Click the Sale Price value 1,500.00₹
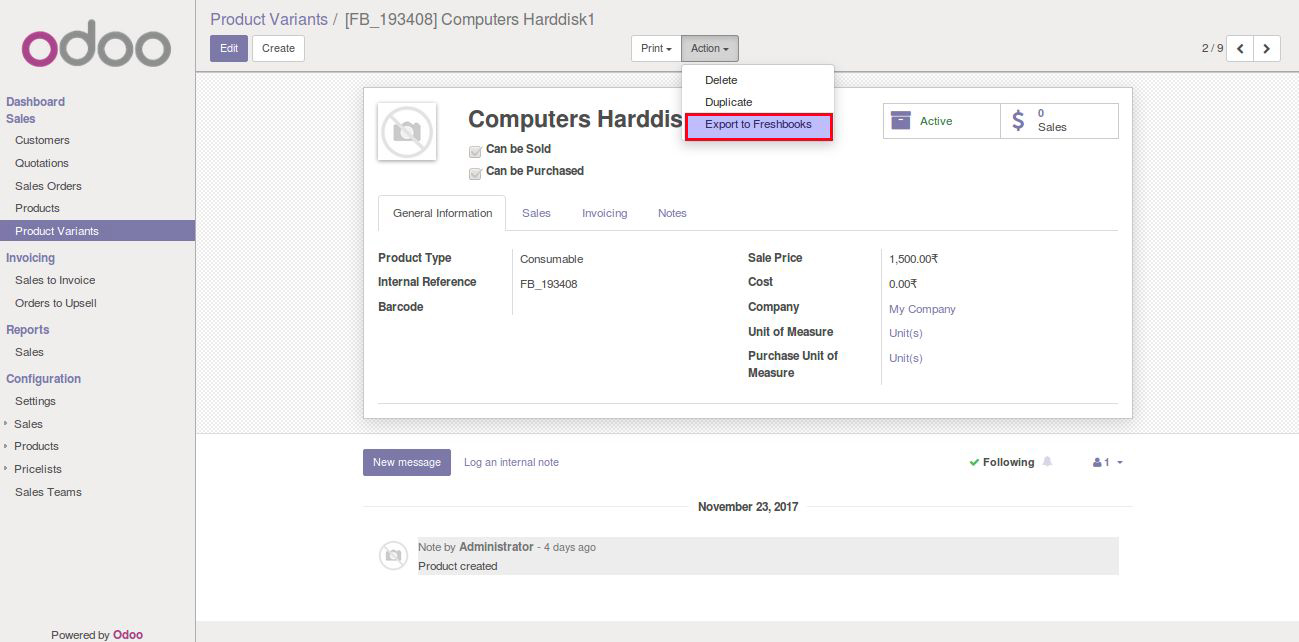This screenshot has height=642, width=1299. point(913,259)
